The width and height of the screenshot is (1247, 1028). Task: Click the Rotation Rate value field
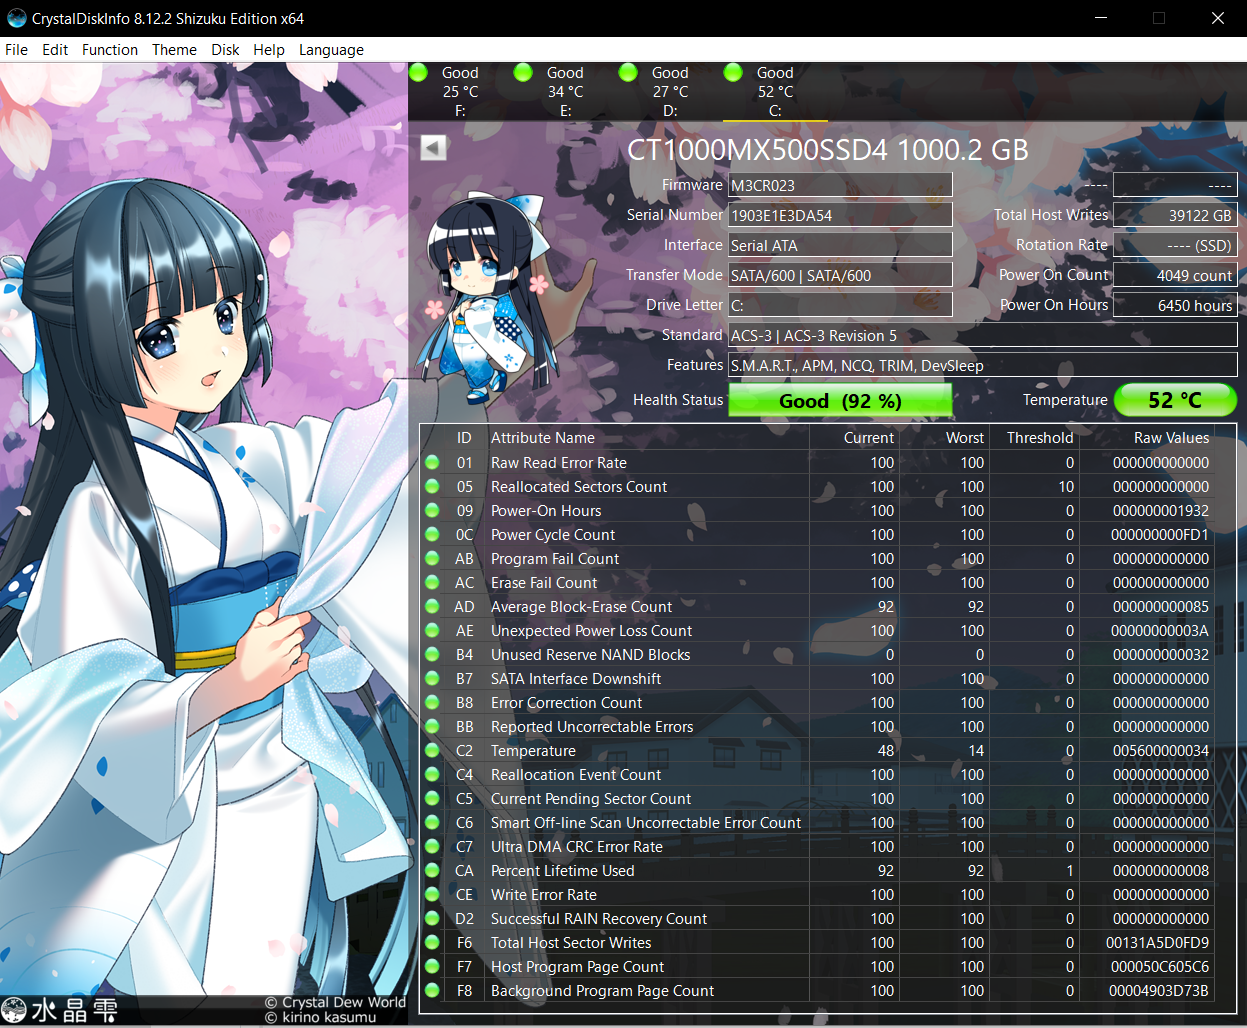[x=1175, y=245]
